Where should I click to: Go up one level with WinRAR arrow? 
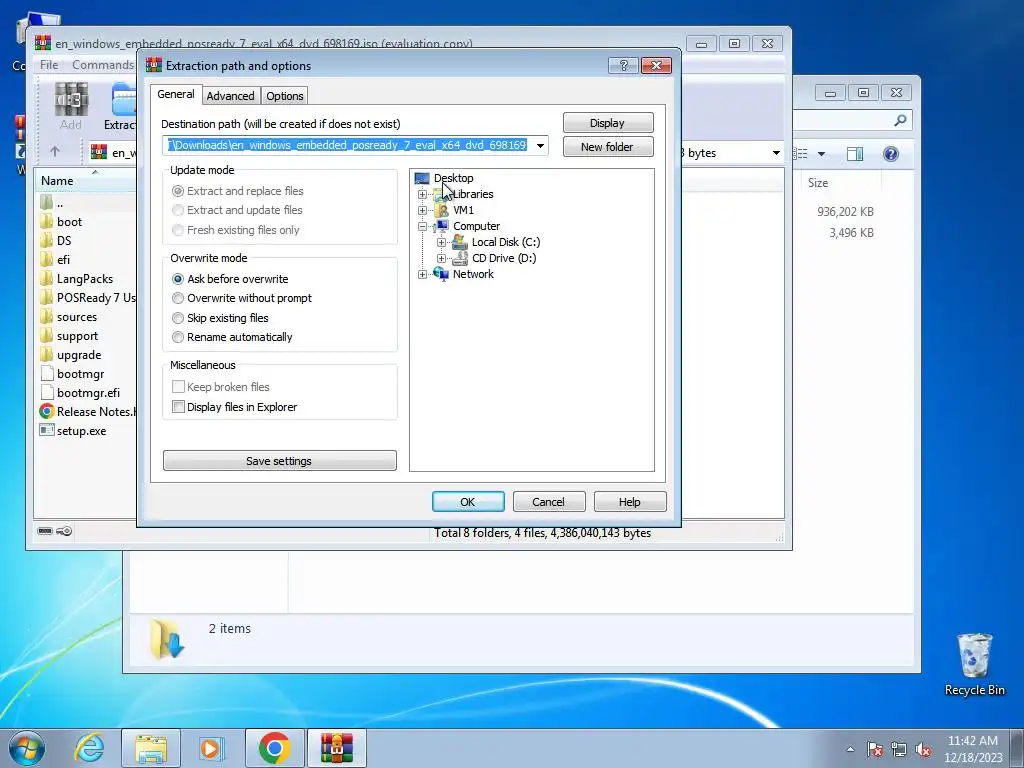pos(55,152)
